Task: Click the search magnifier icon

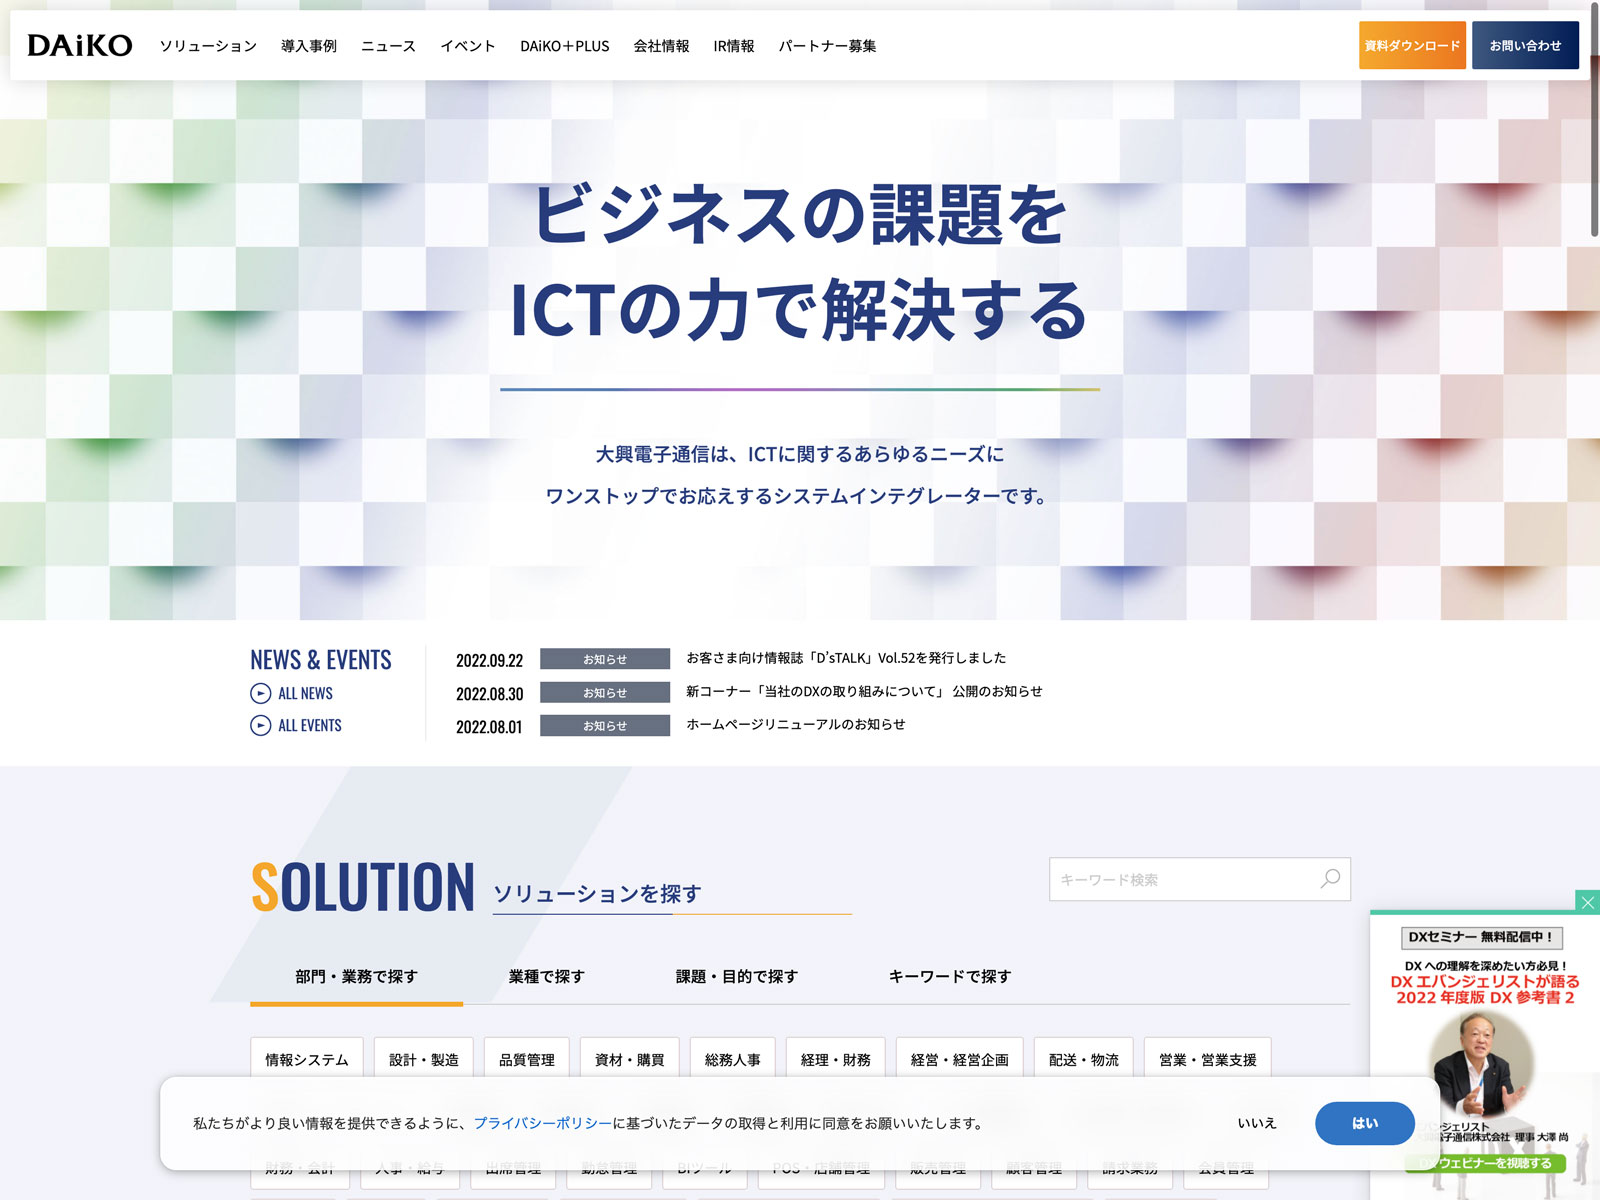Action: point(1330,879)
